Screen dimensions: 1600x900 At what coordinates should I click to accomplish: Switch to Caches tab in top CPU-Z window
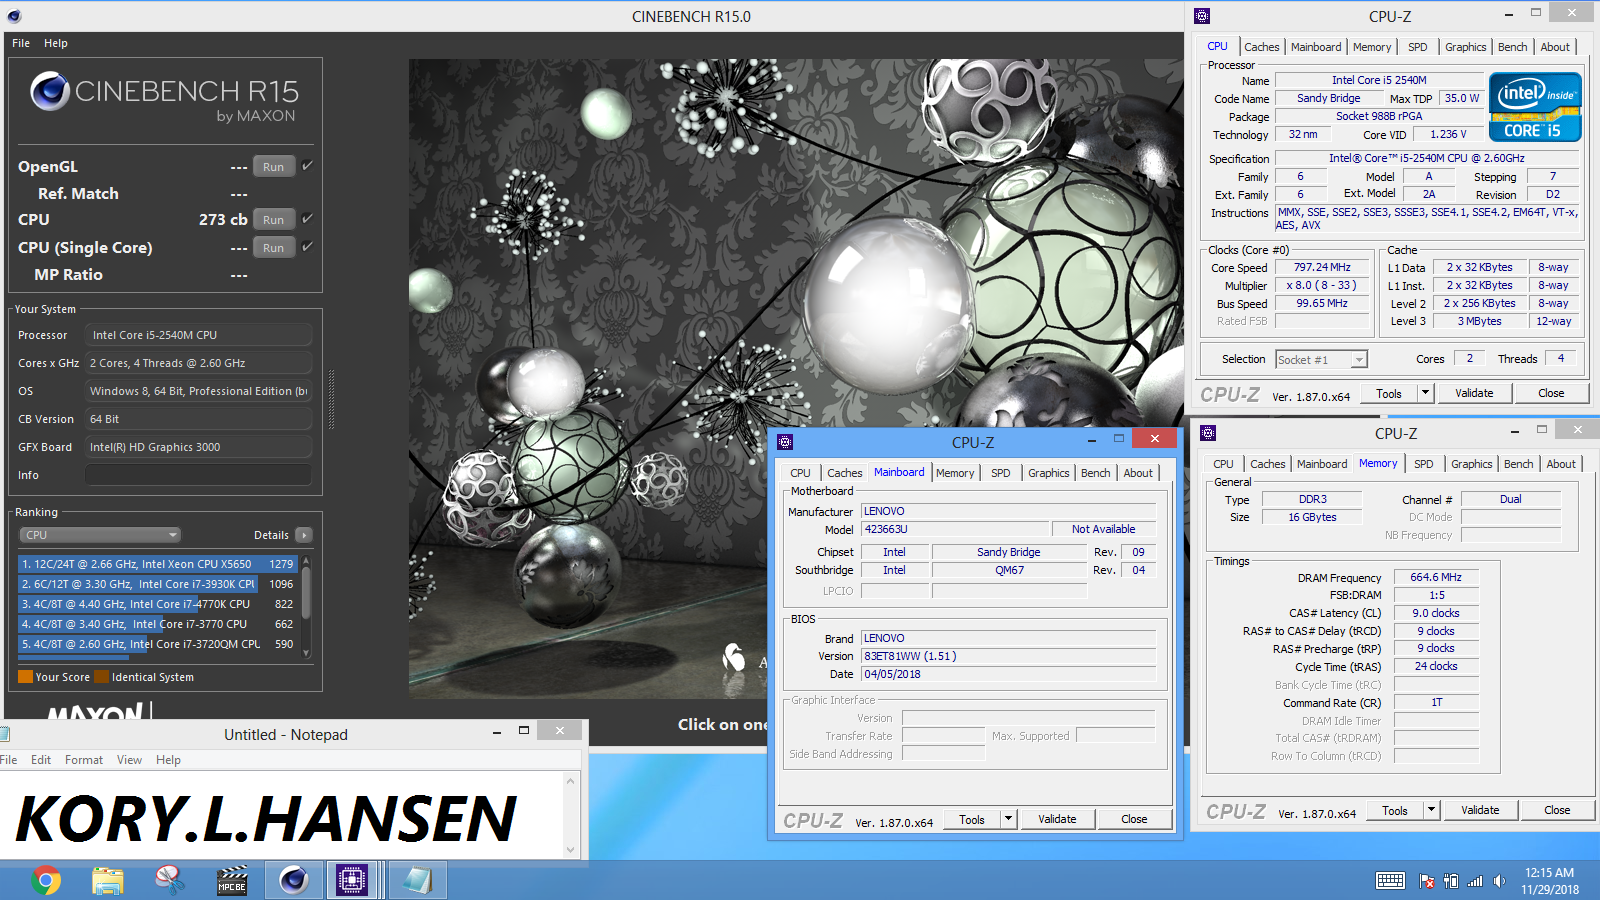(1261, 47)
